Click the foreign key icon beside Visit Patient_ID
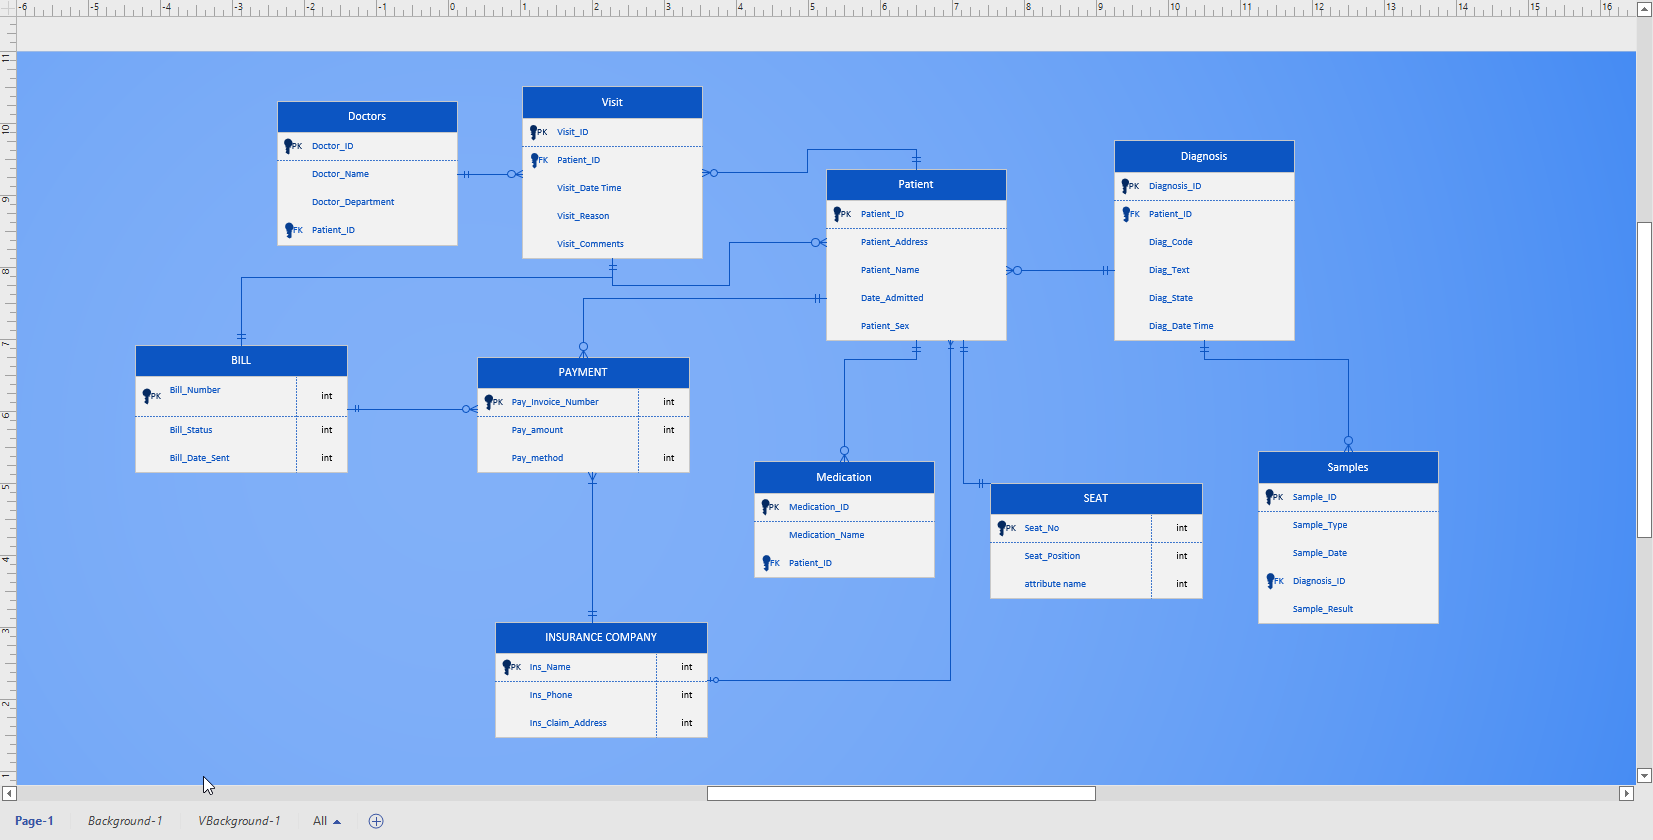Viewport: 1653px width, 840px height. tap(535, 160)
